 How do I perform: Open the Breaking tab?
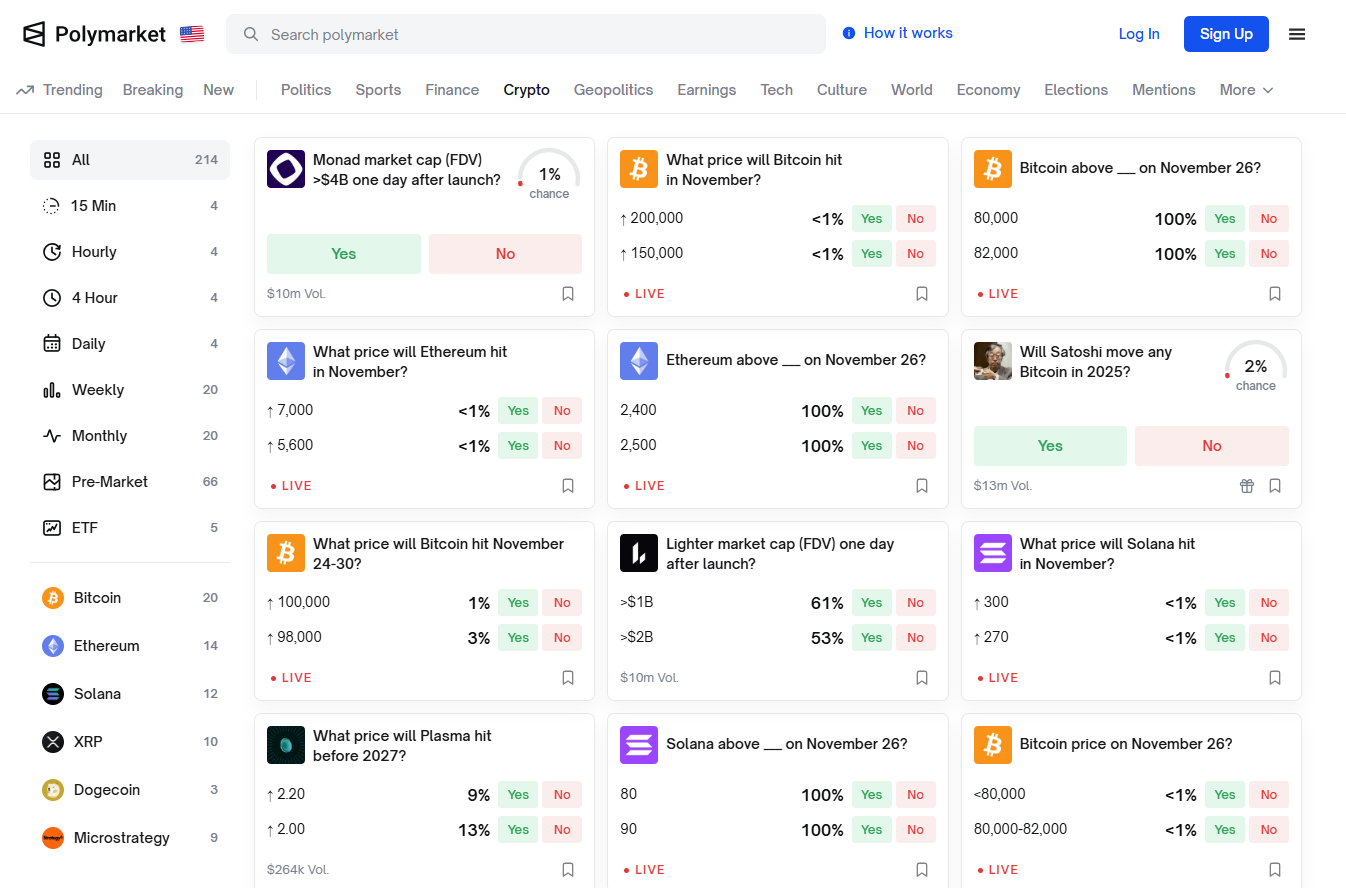(x=153, y=90)
